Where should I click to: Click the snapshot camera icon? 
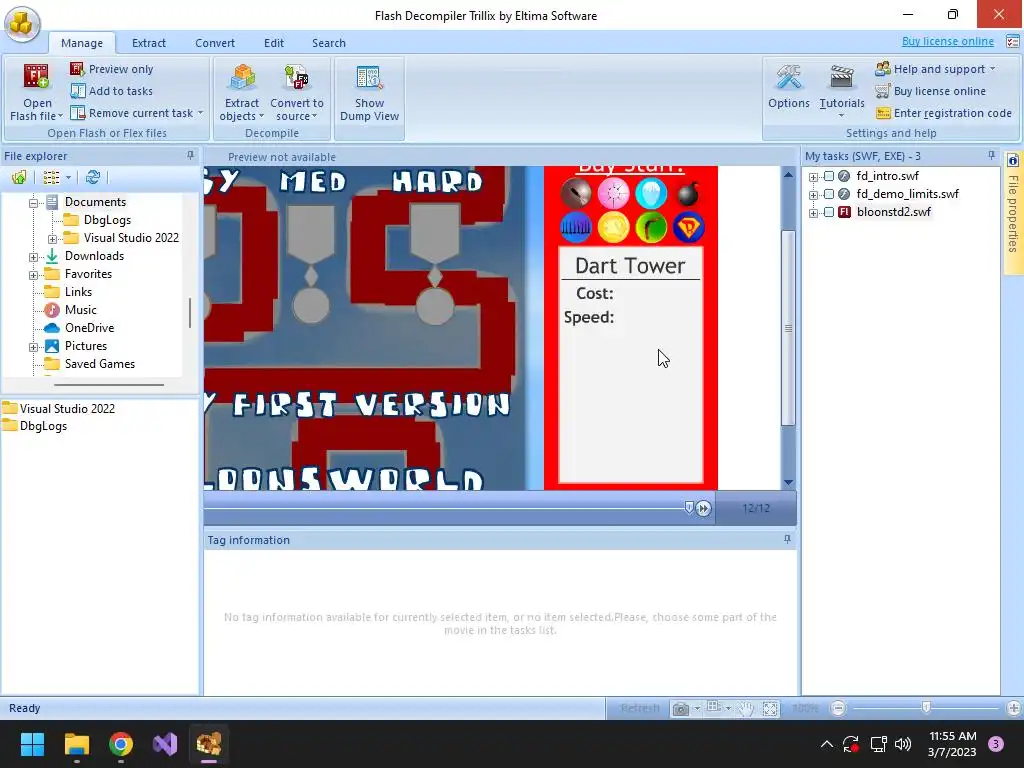(680, 709)
